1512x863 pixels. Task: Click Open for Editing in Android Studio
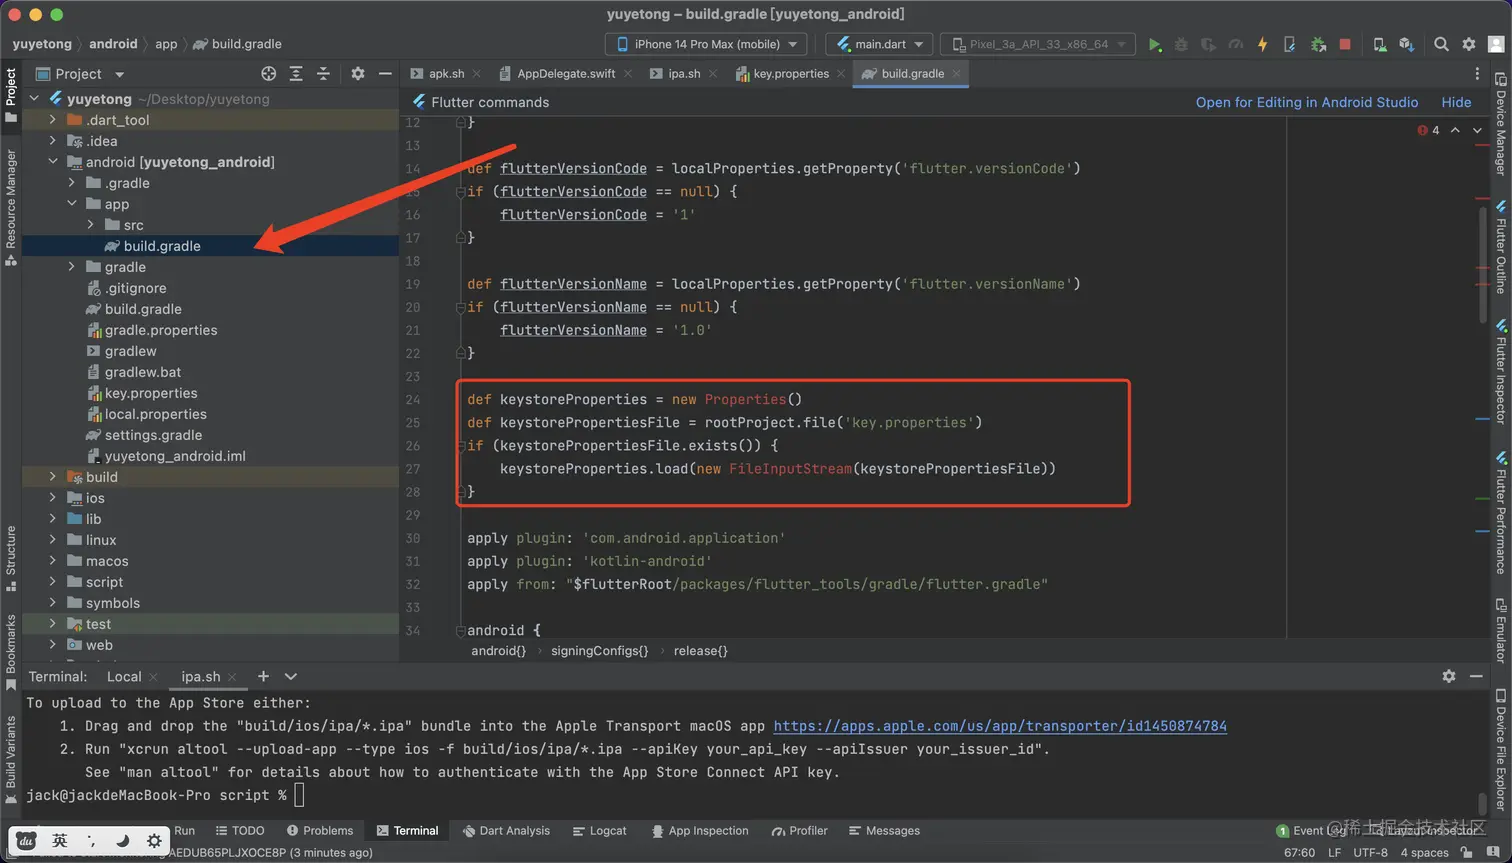tap(1306, 102)
